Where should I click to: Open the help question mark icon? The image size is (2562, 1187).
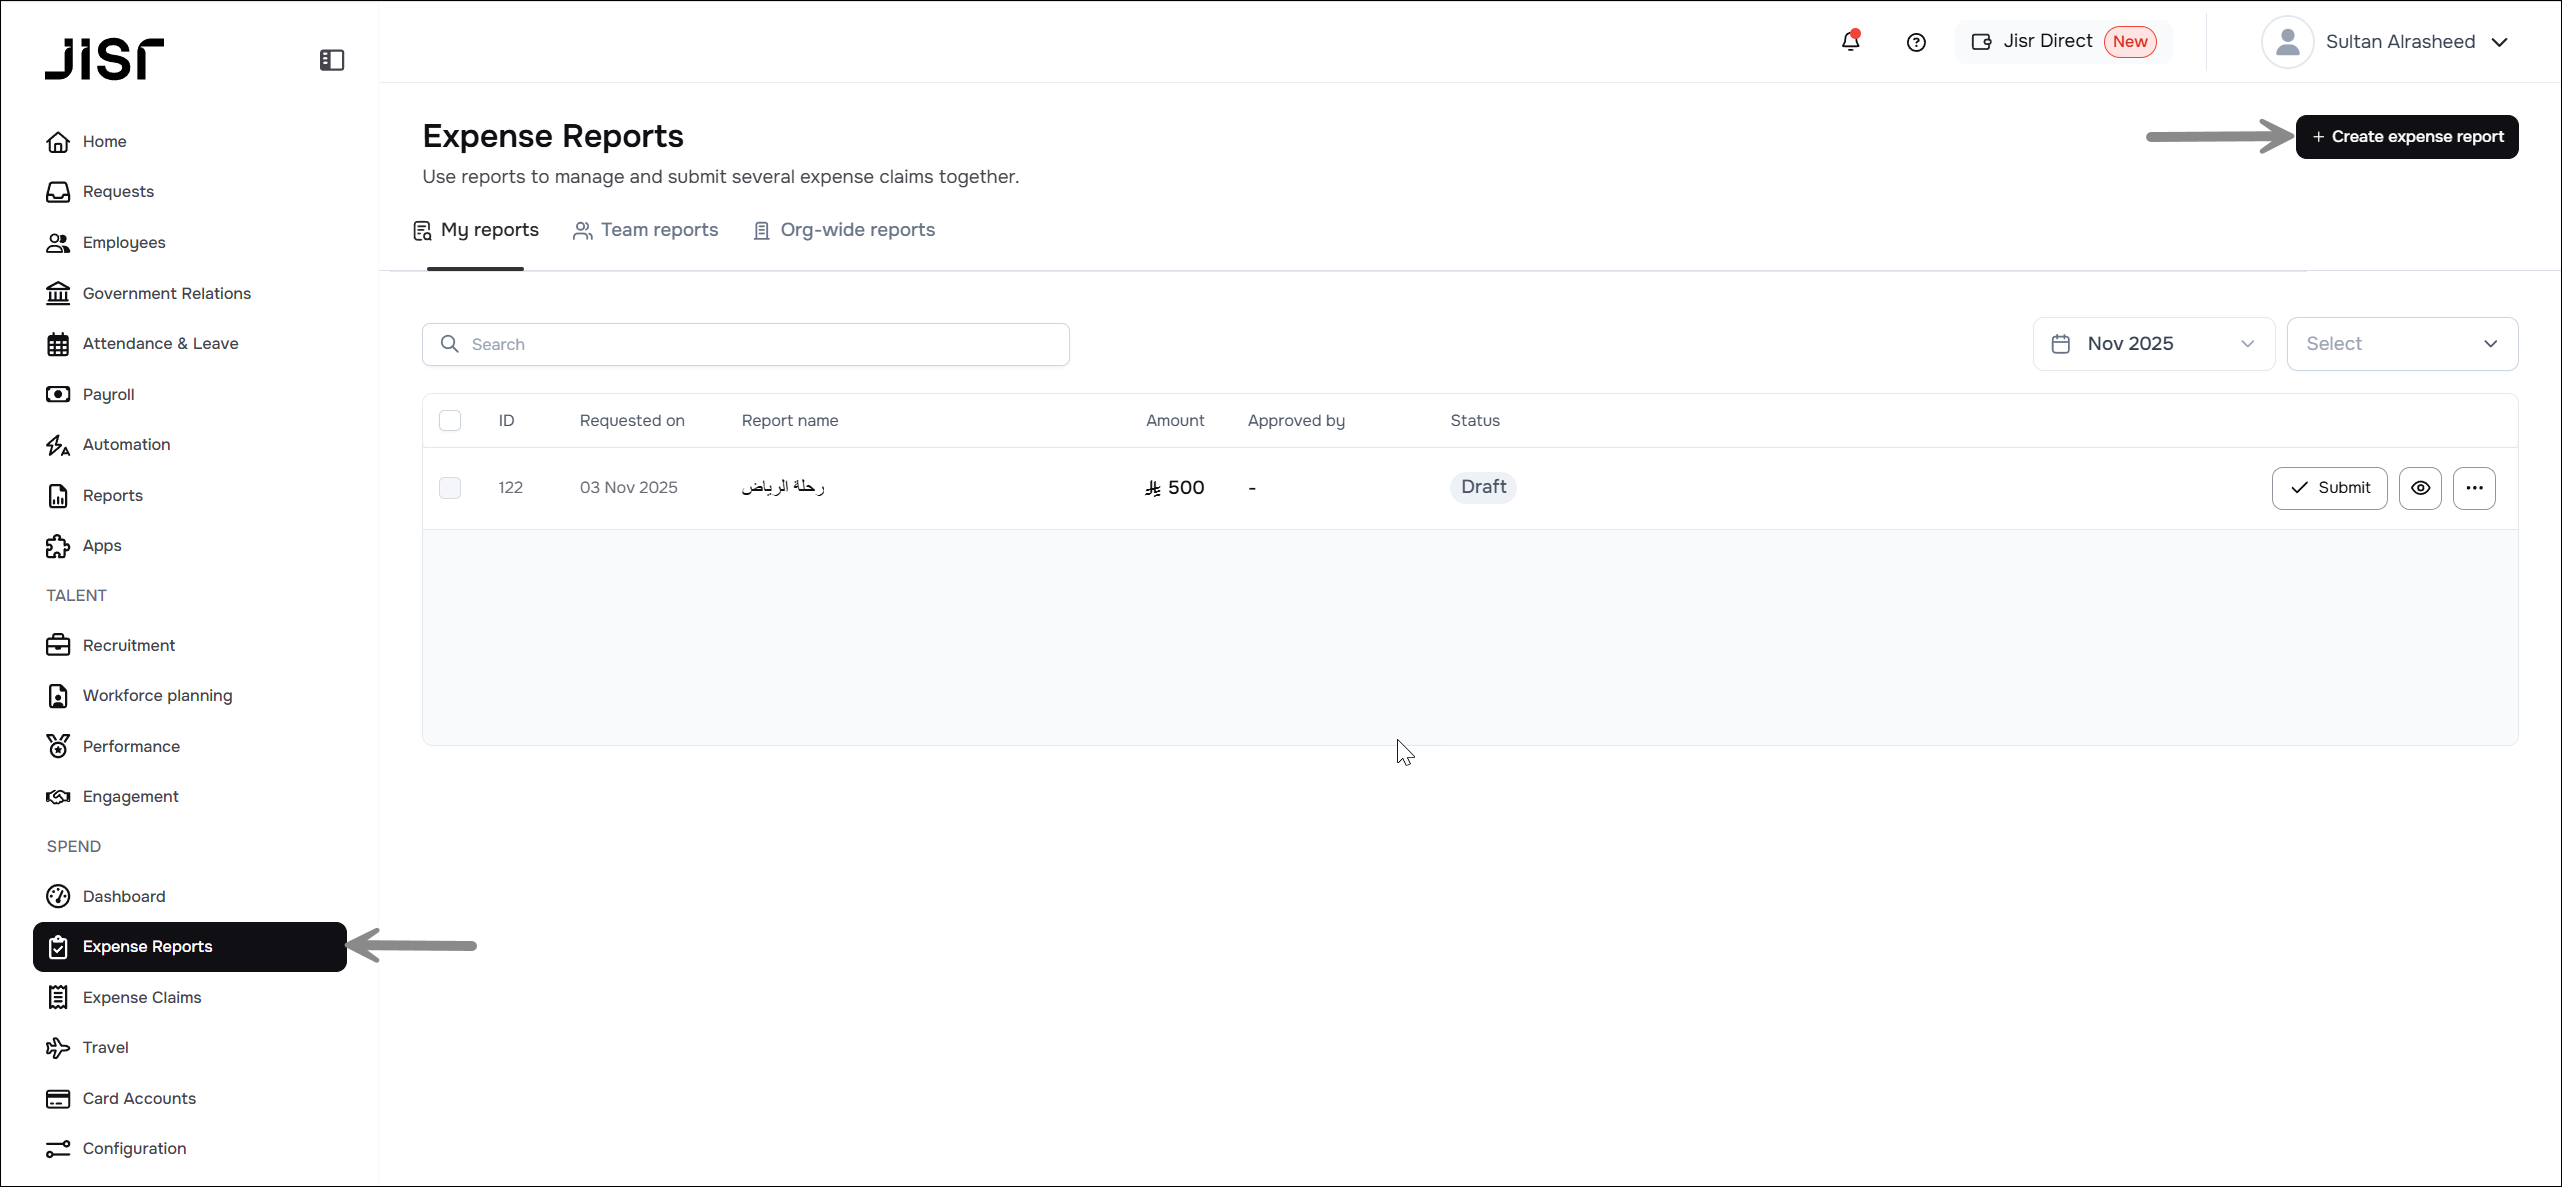click(x=1916, y=42)
